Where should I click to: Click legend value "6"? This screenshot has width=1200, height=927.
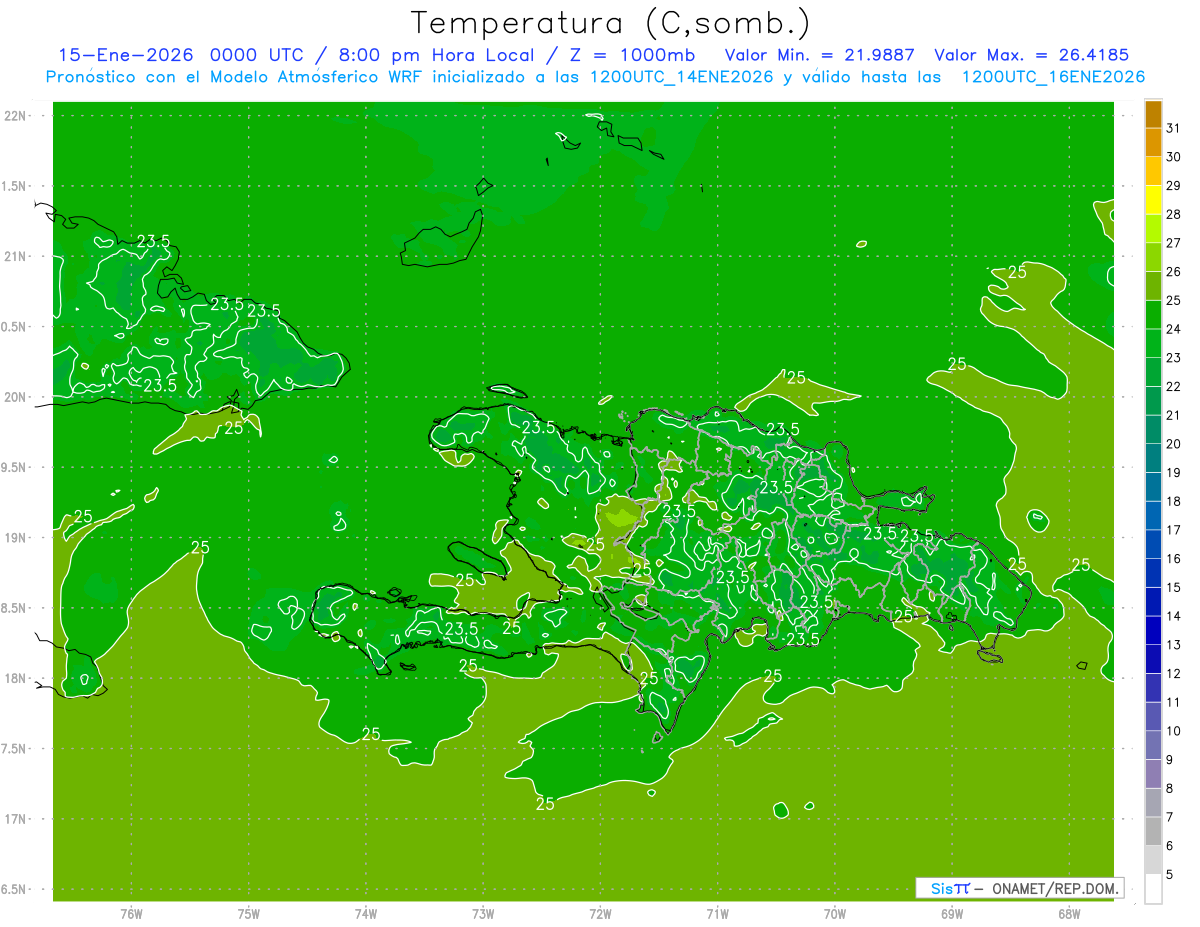click(x=1170, y=845)
